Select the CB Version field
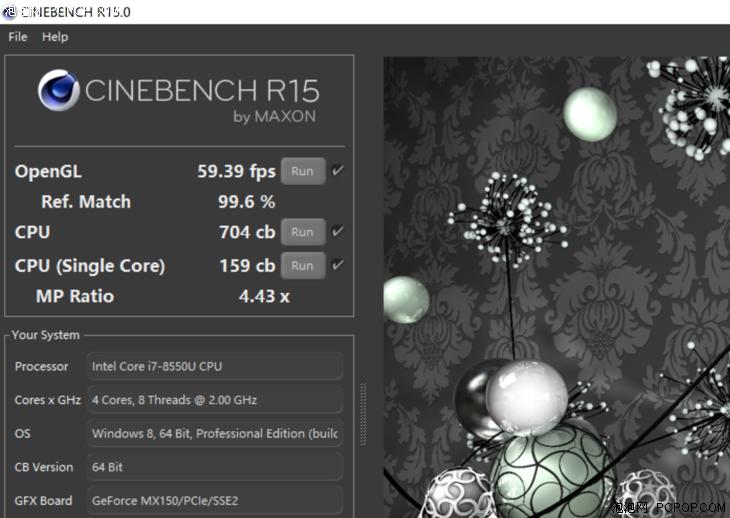 [215, 467]
